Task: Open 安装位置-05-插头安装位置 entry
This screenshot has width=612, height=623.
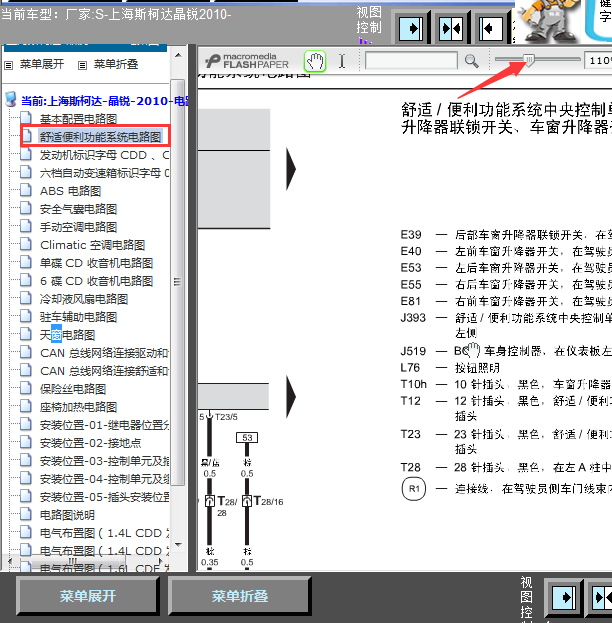Action: (104, 497)
